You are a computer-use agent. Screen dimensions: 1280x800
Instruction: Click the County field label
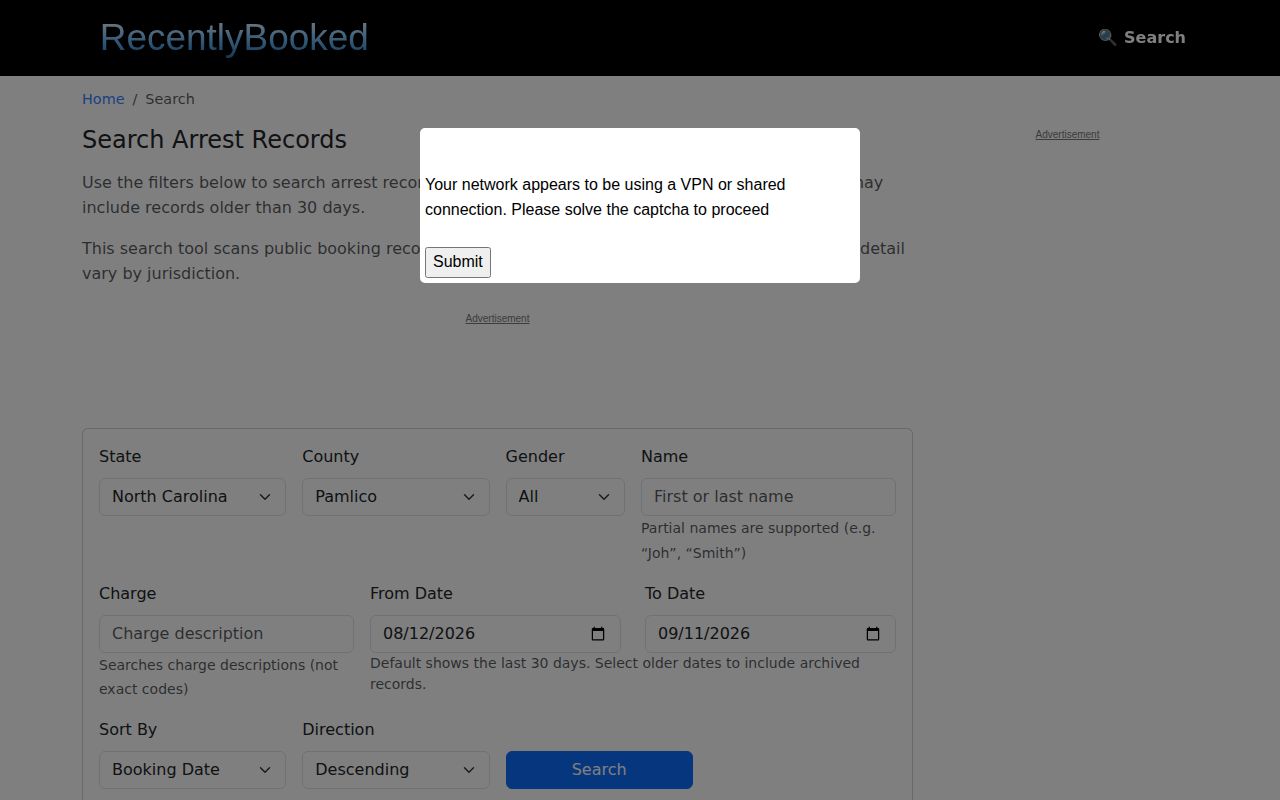(330, 456)
